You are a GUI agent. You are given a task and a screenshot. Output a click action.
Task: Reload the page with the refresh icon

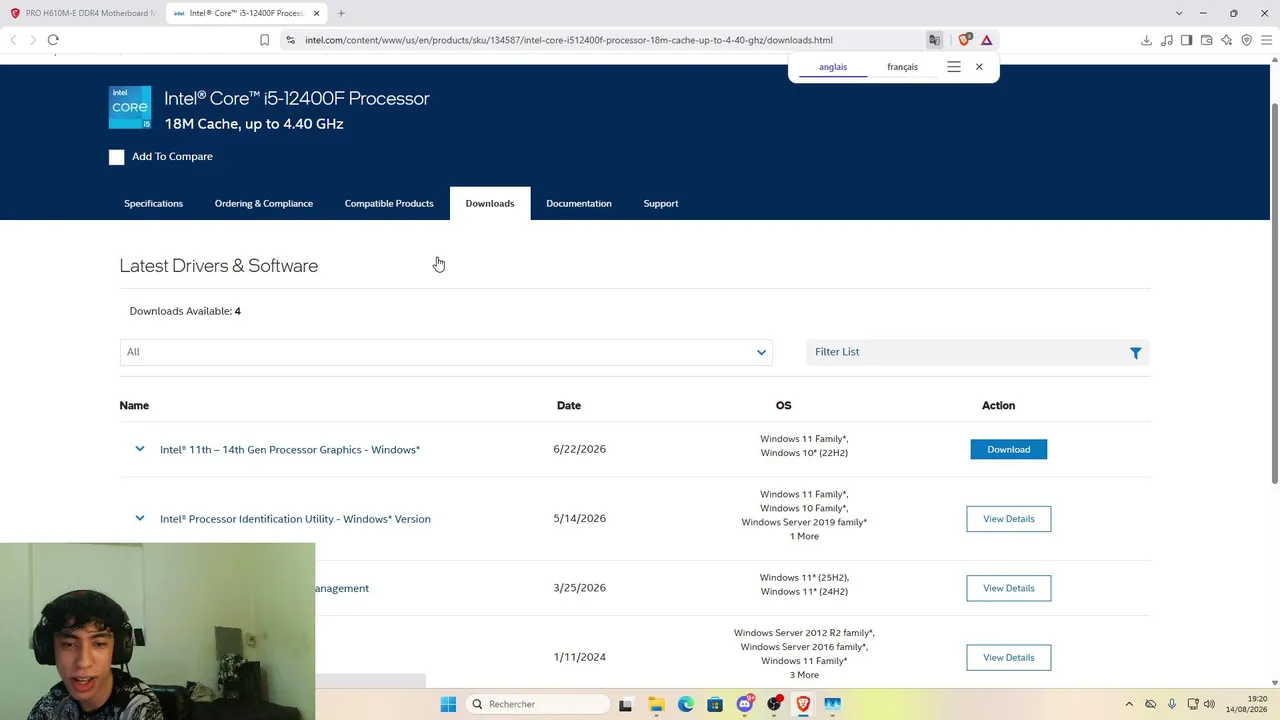(x=53, y=40)
